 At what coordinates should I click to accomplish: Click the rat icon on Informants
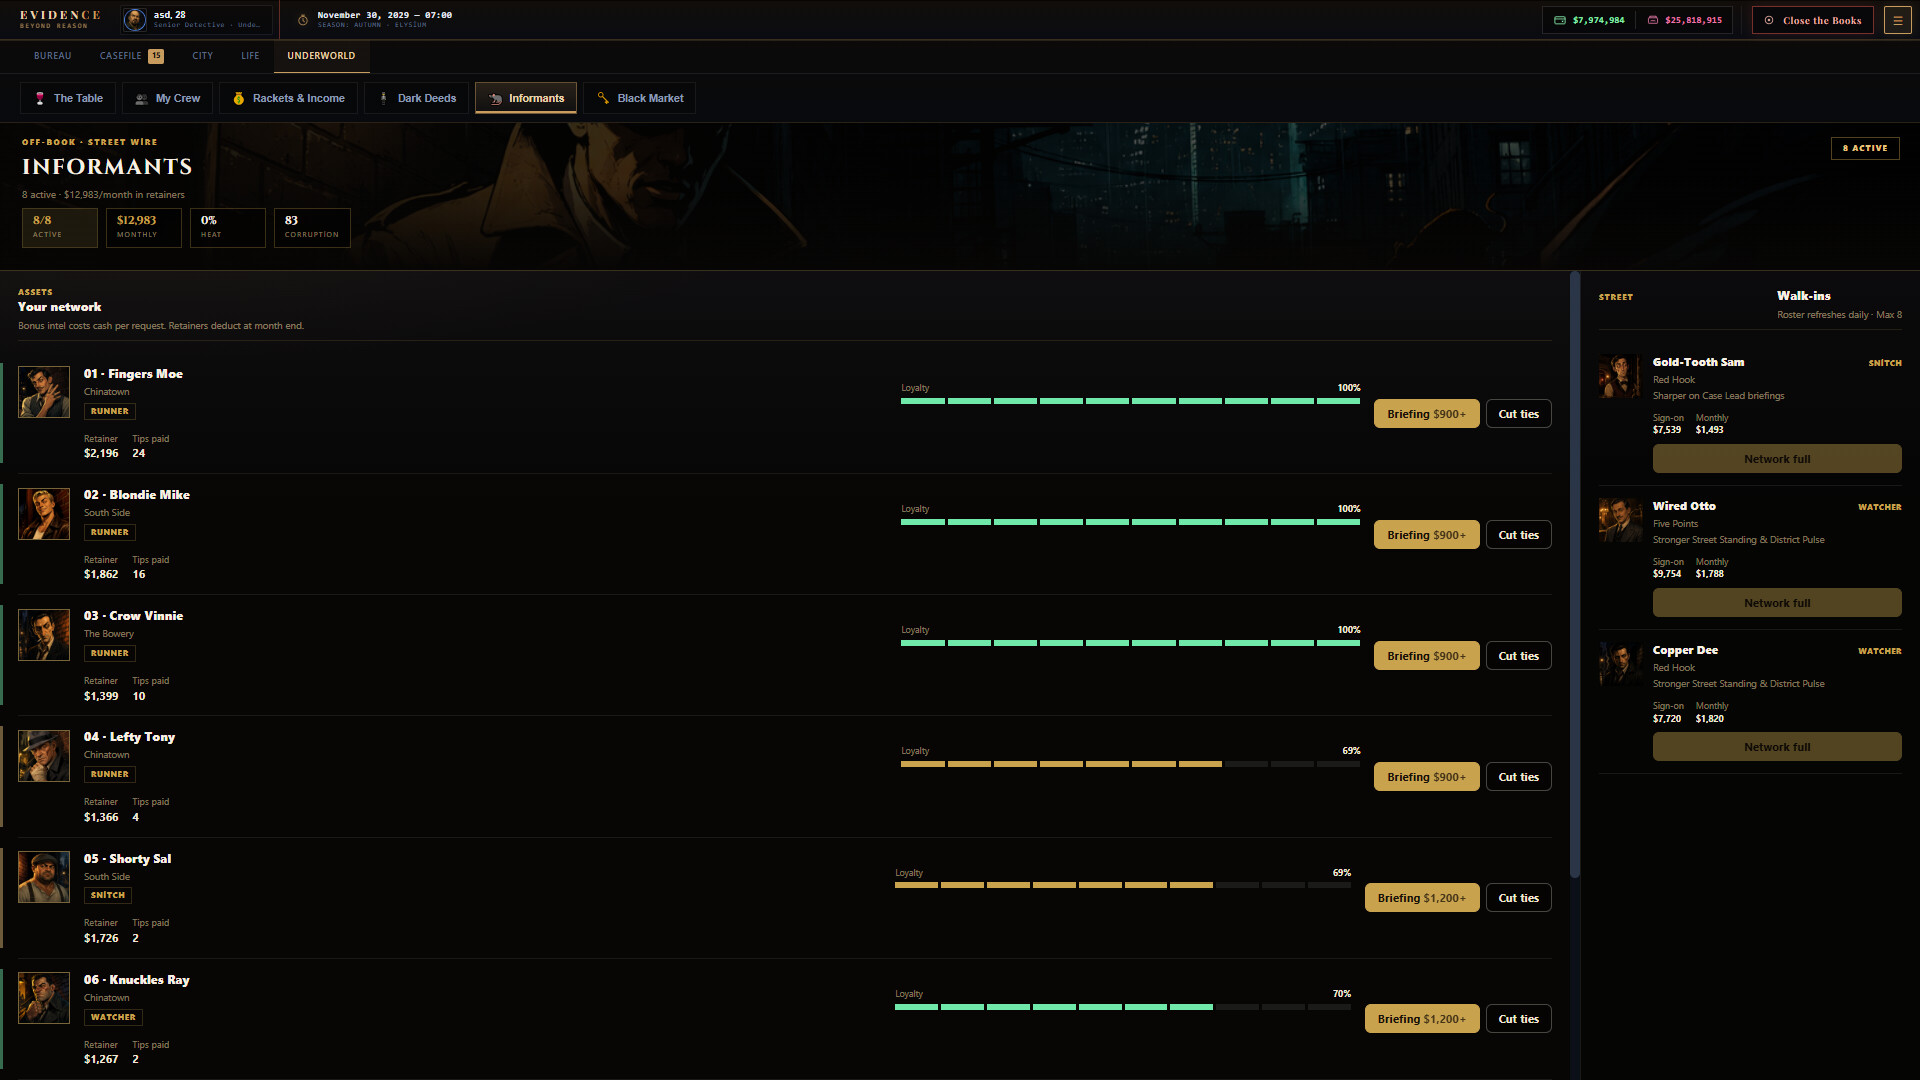[x=495, y=98]
